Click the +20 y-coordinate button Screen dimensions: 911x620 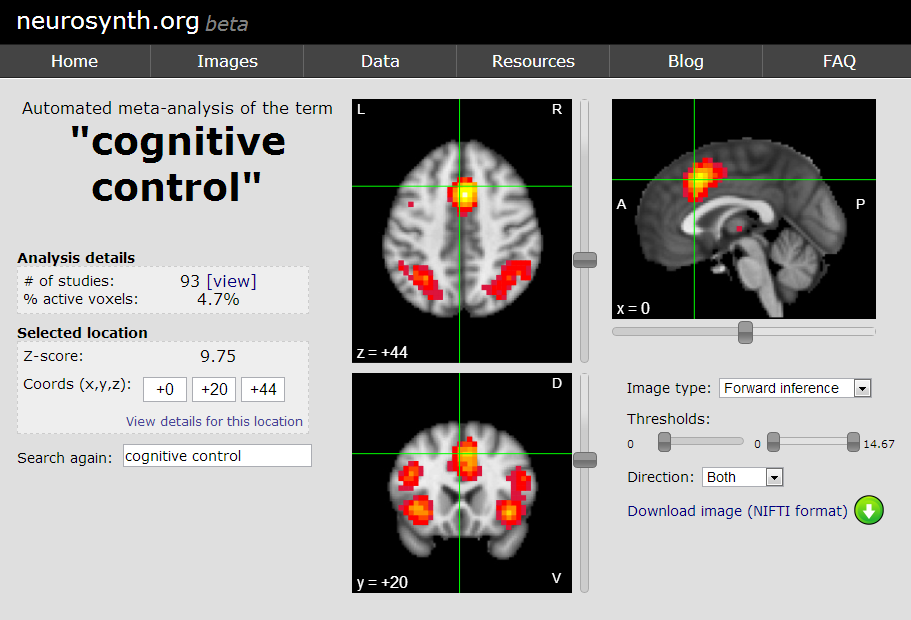(213, 389)
